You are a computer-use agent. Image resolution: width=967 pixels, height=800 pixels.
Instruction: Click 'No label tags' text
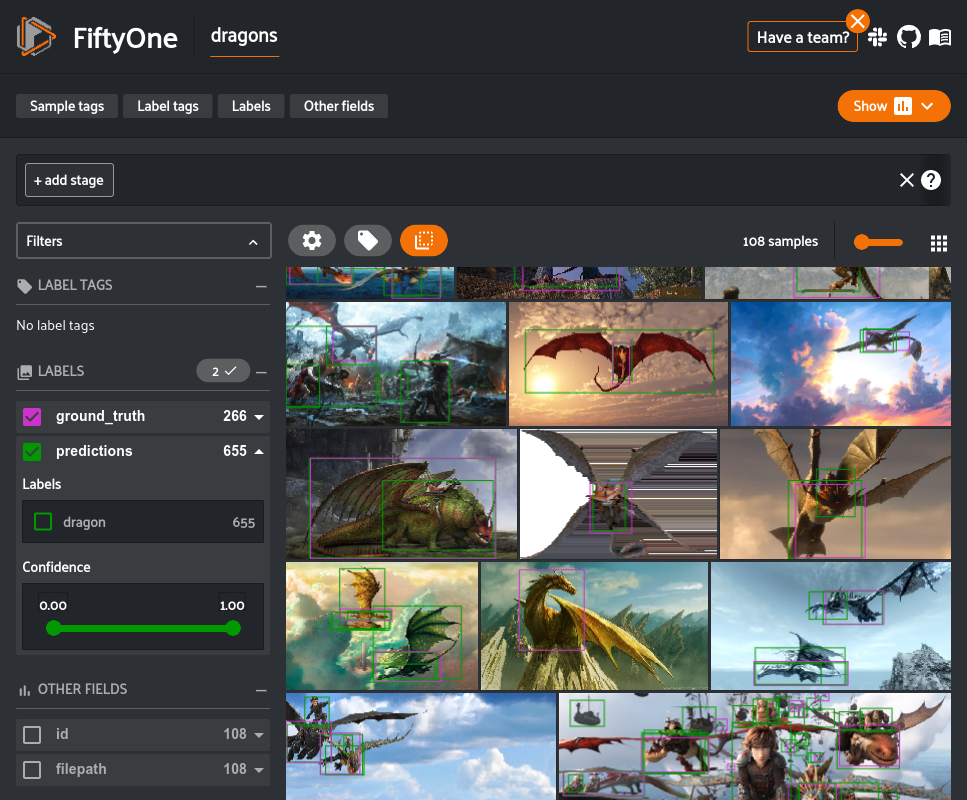coord(56,326)
